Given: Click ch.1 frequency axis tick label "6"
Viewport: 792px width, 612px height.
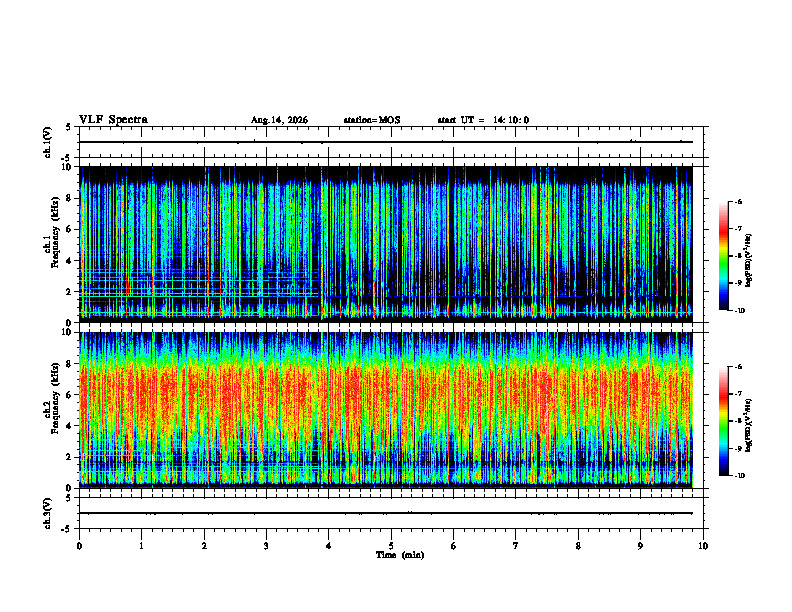Looking at the screenshot, I should [x=70, y=229].
